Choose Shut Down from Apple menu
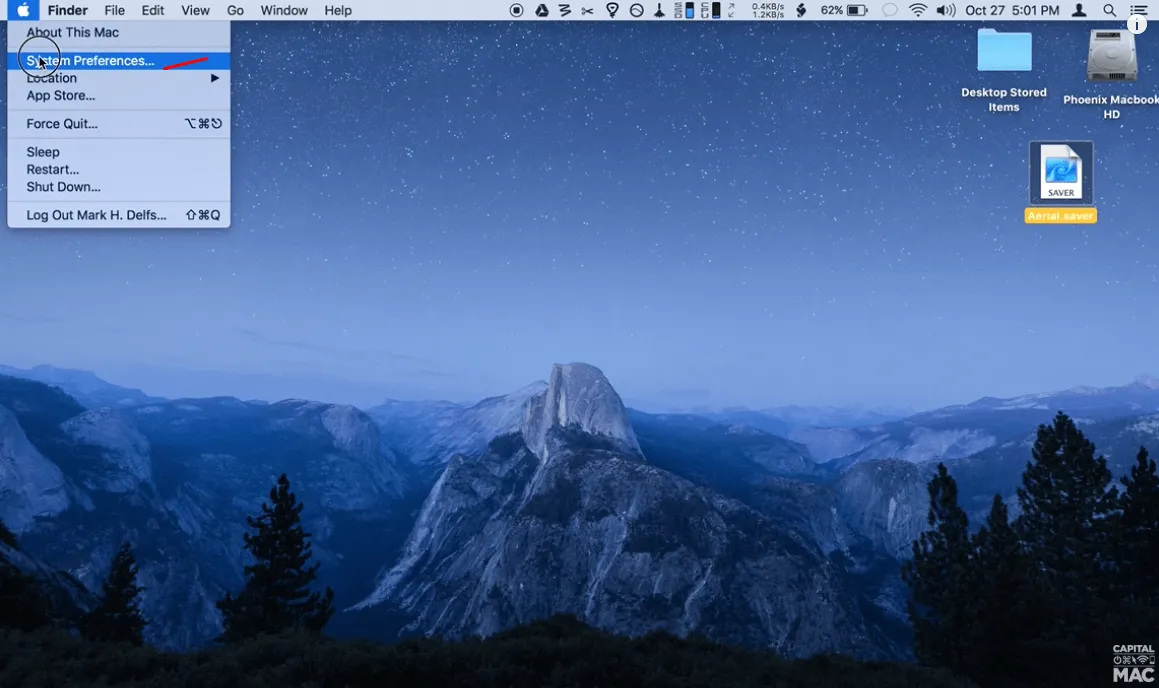Viewport: 1159px width, 688px height. (x=118, y=187)
